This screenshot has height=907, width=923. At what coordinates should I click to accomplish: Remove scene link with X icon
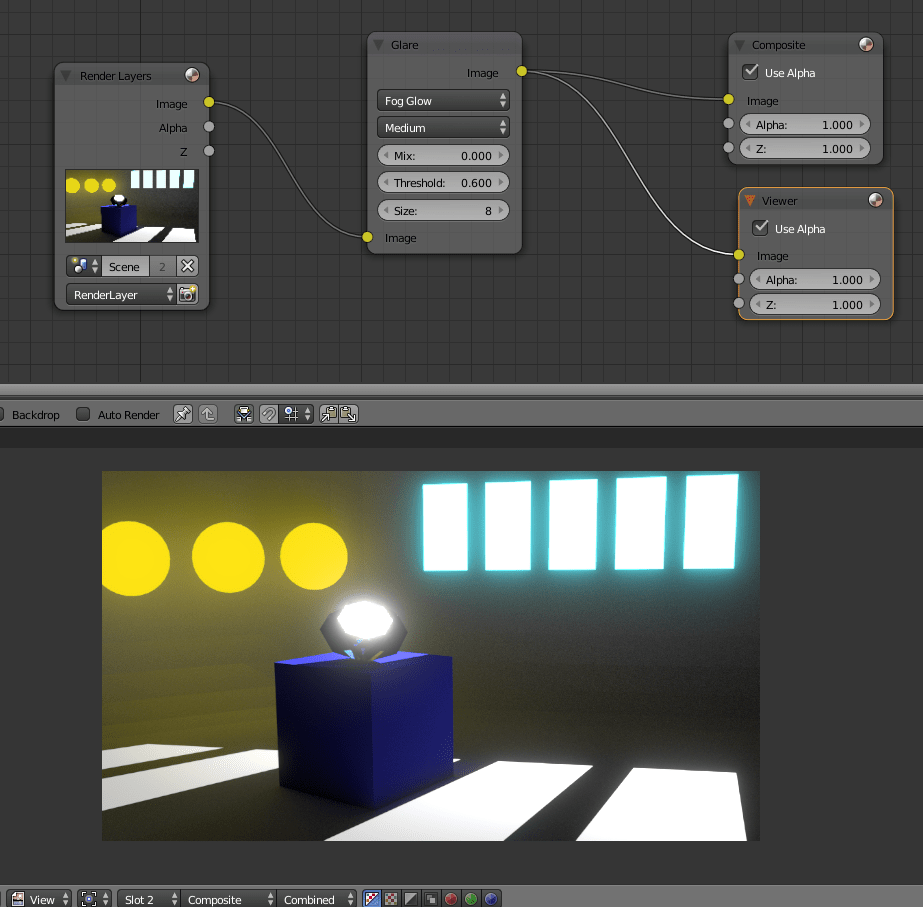coord(188,266)
